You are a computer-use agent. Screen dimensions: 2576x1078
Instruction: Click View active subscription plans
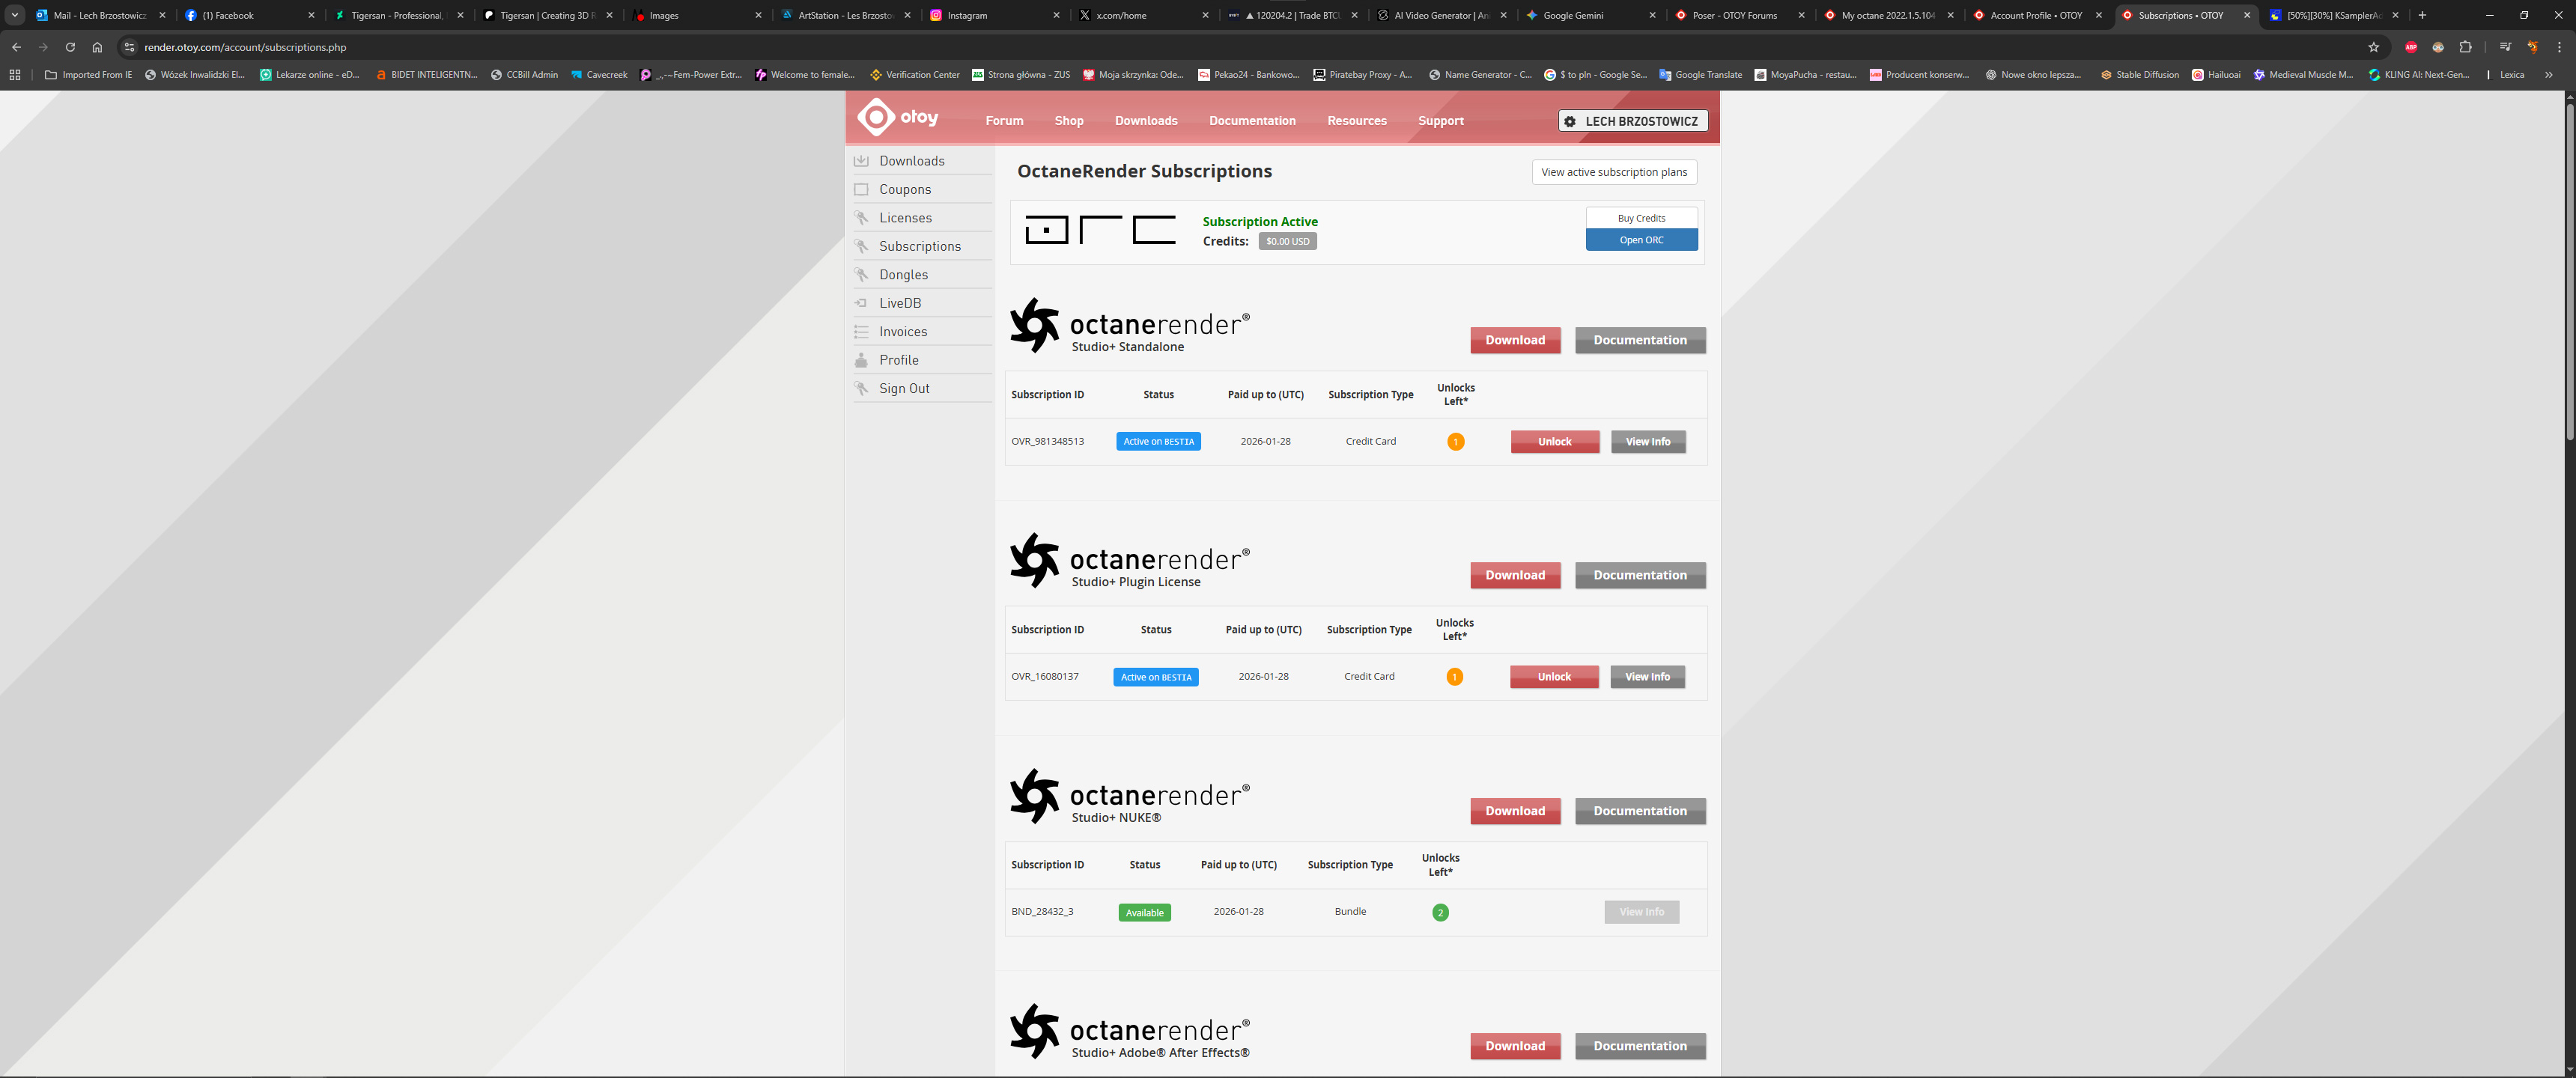coord(1613,172)
